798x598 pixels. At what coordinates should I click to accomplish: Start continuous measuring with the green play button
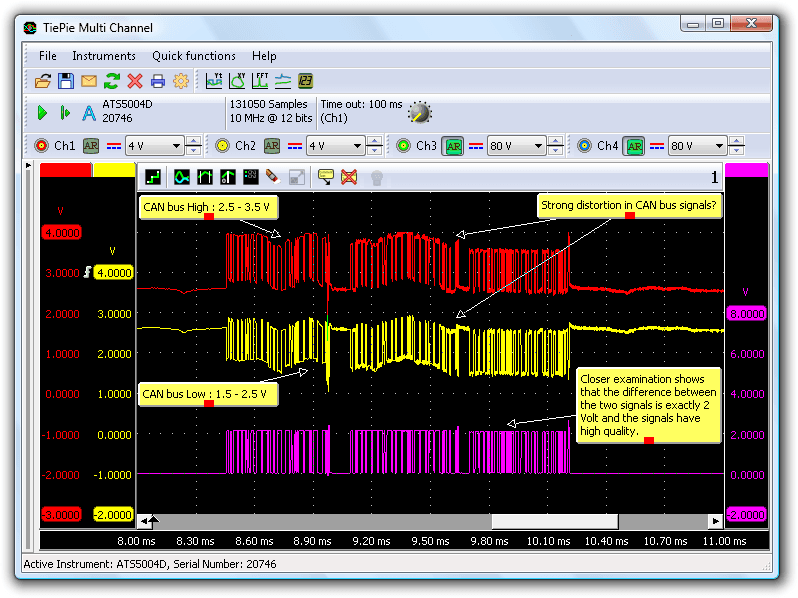coord(42,112)
